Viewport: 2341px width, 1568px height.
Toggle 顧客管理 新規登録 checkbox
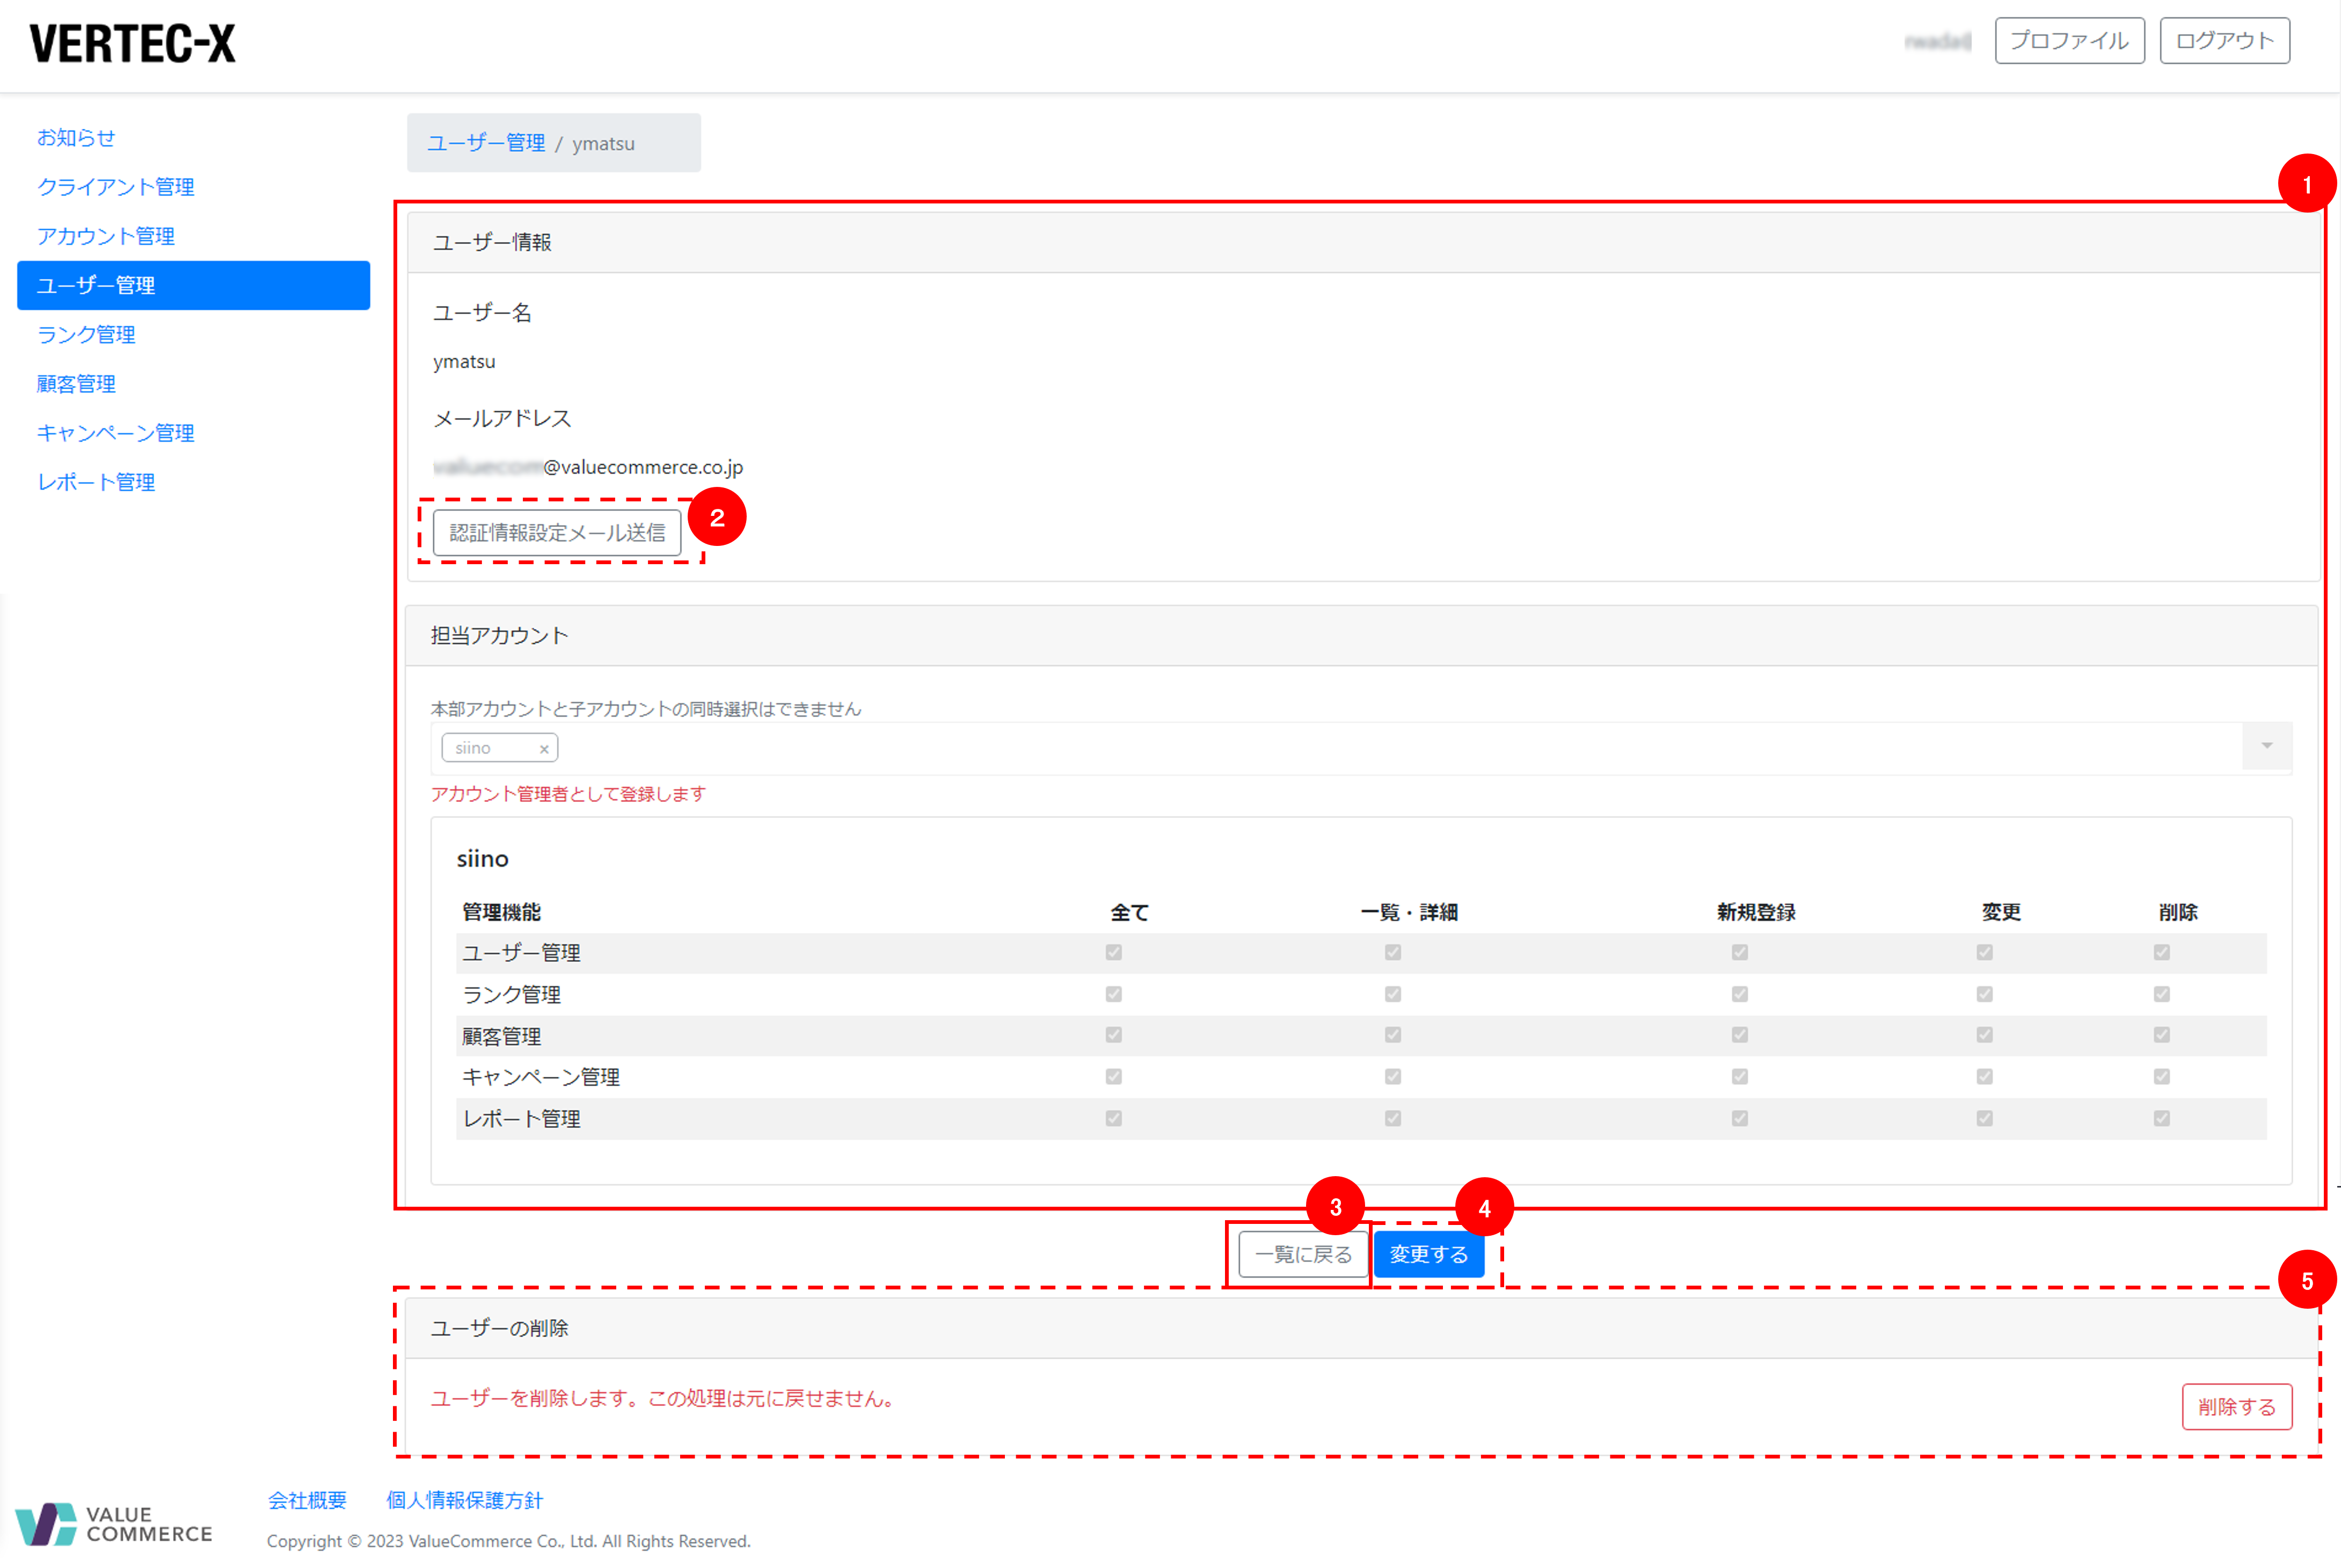tap(1739, 1035)
